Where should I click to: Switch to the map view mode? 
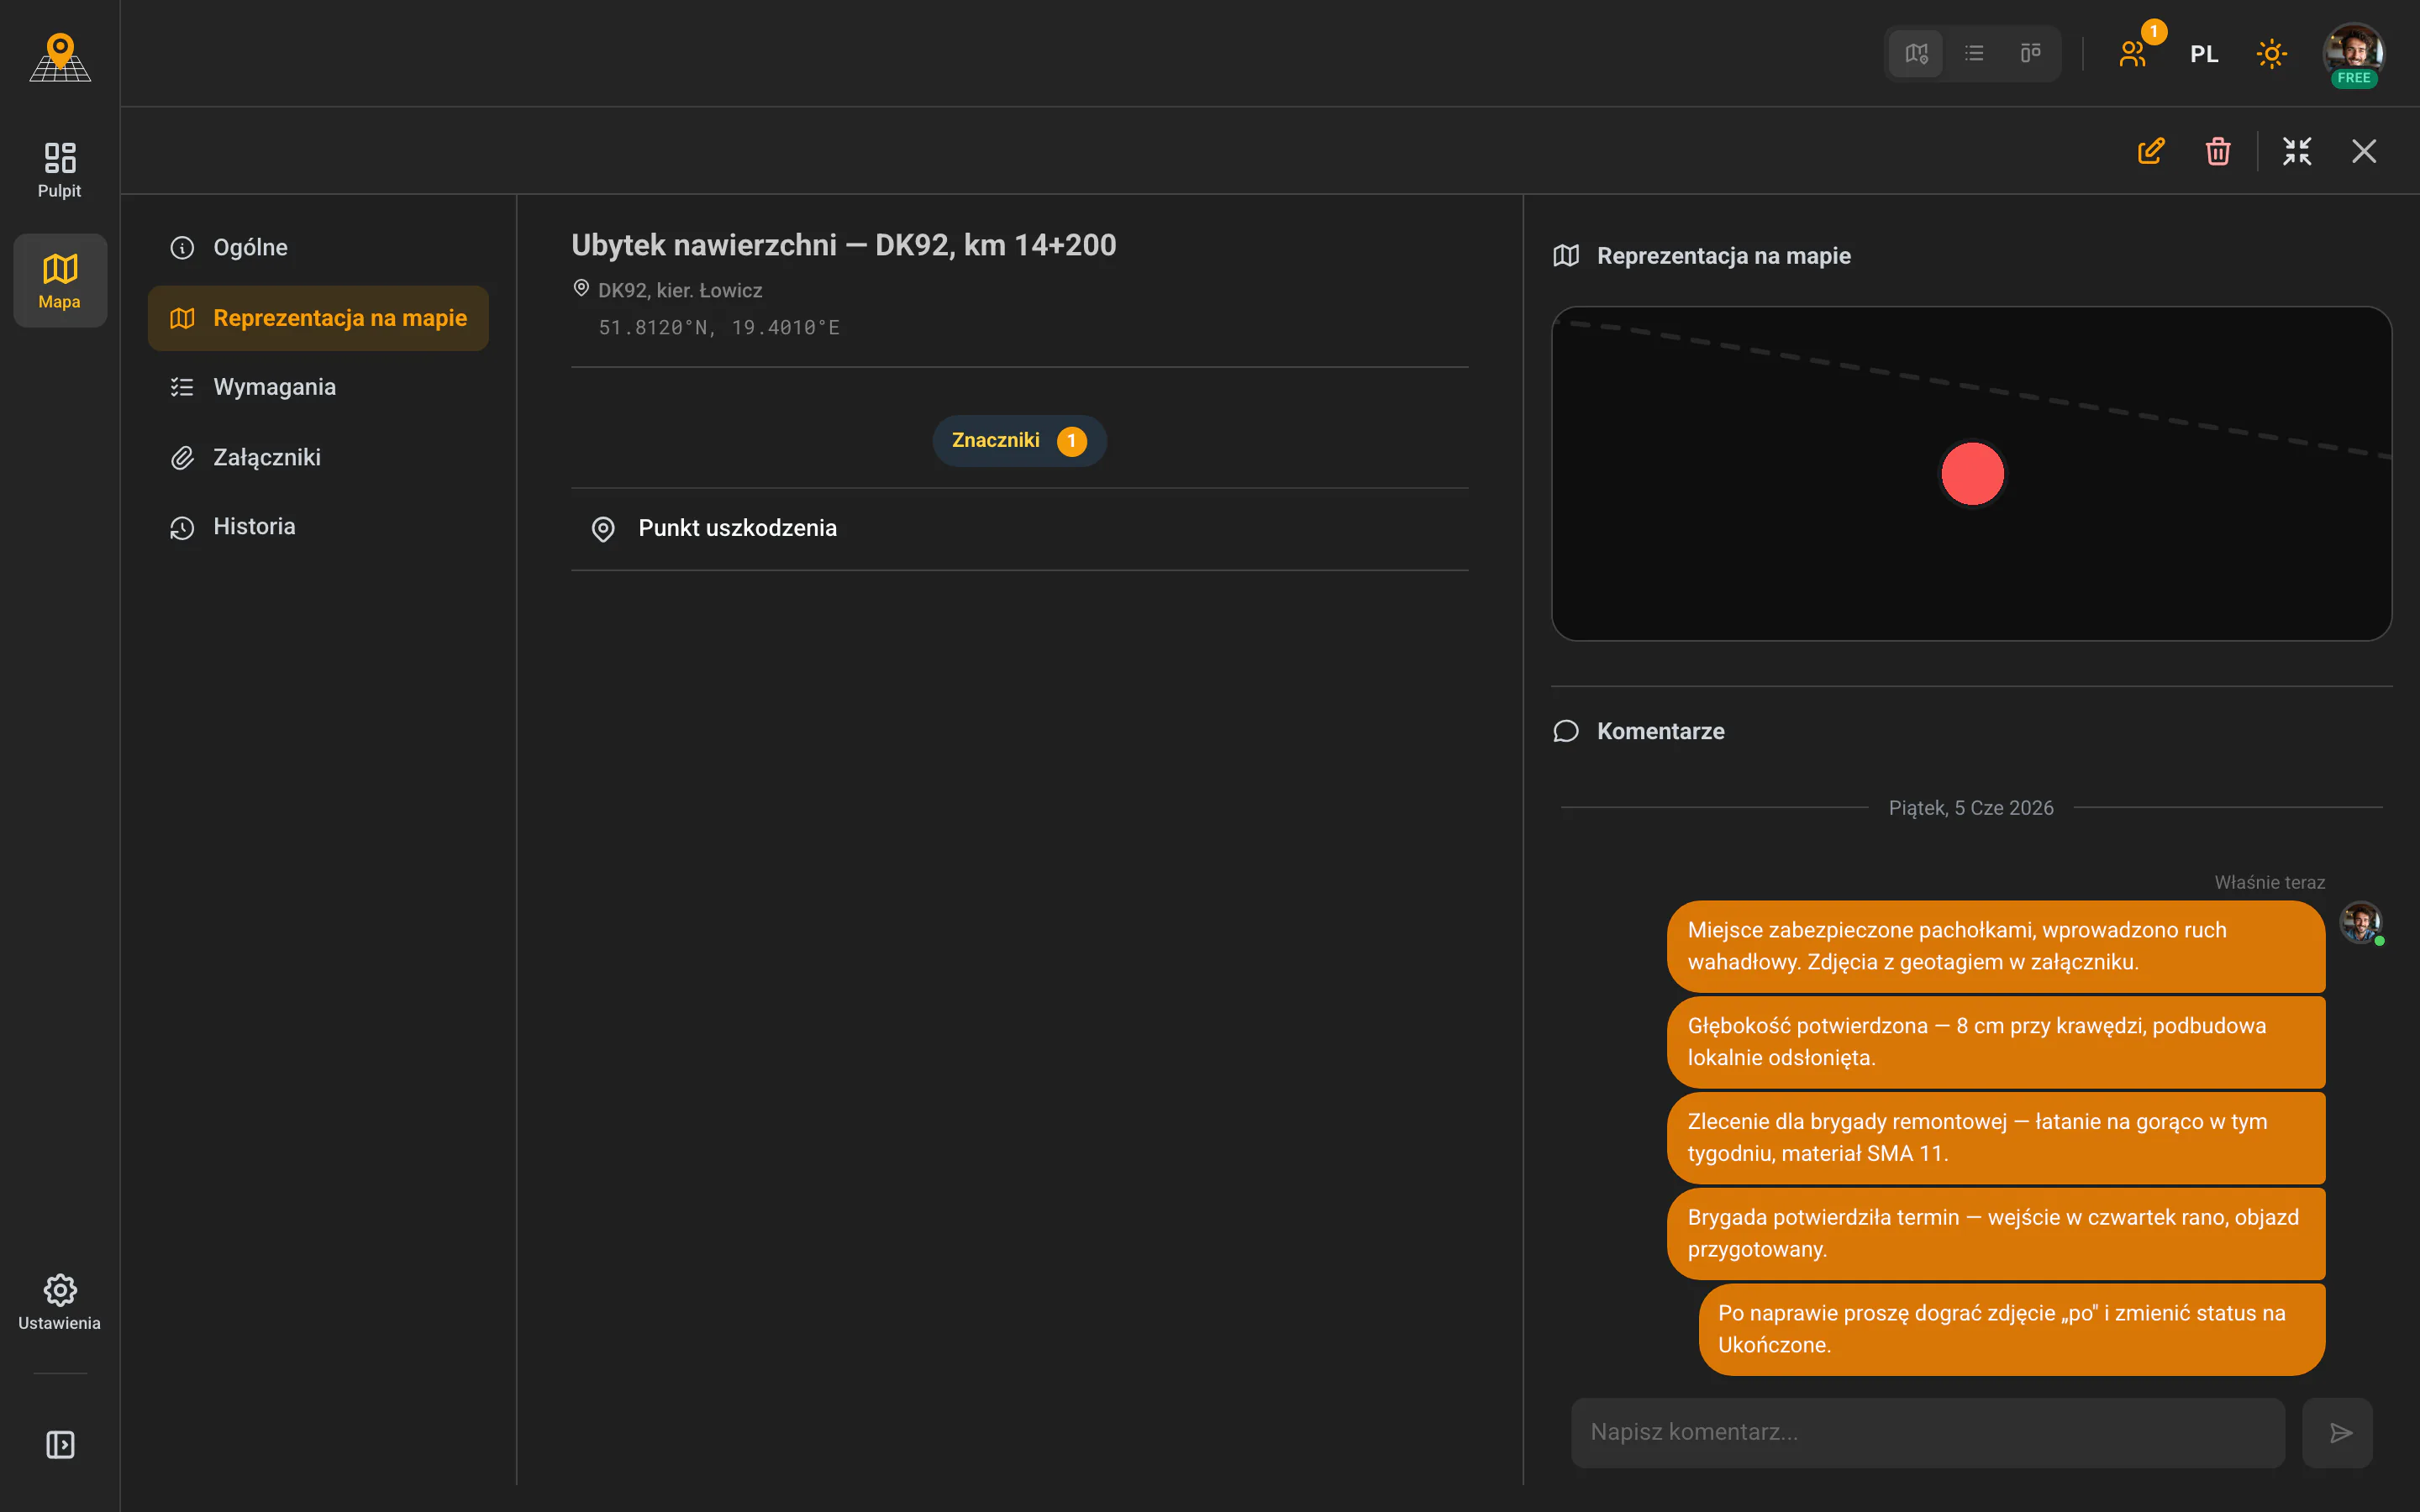[x=1916, y=53]
